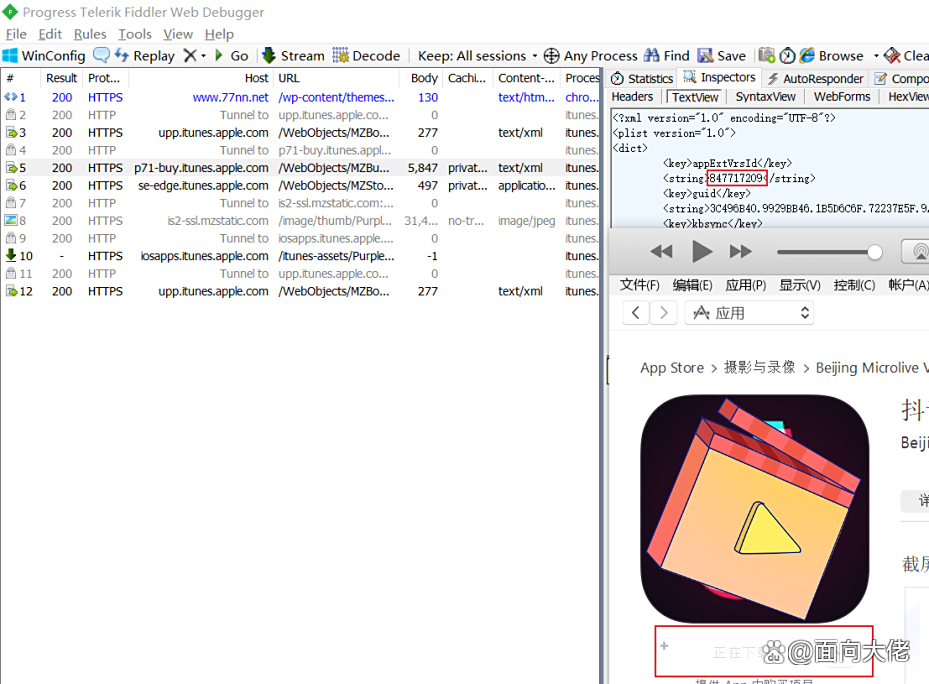The image size is (929, 684).
Task: Select session 5 p71-buy.itunes.apple.com
Action: pyautogui.click(x=300, y=168)
